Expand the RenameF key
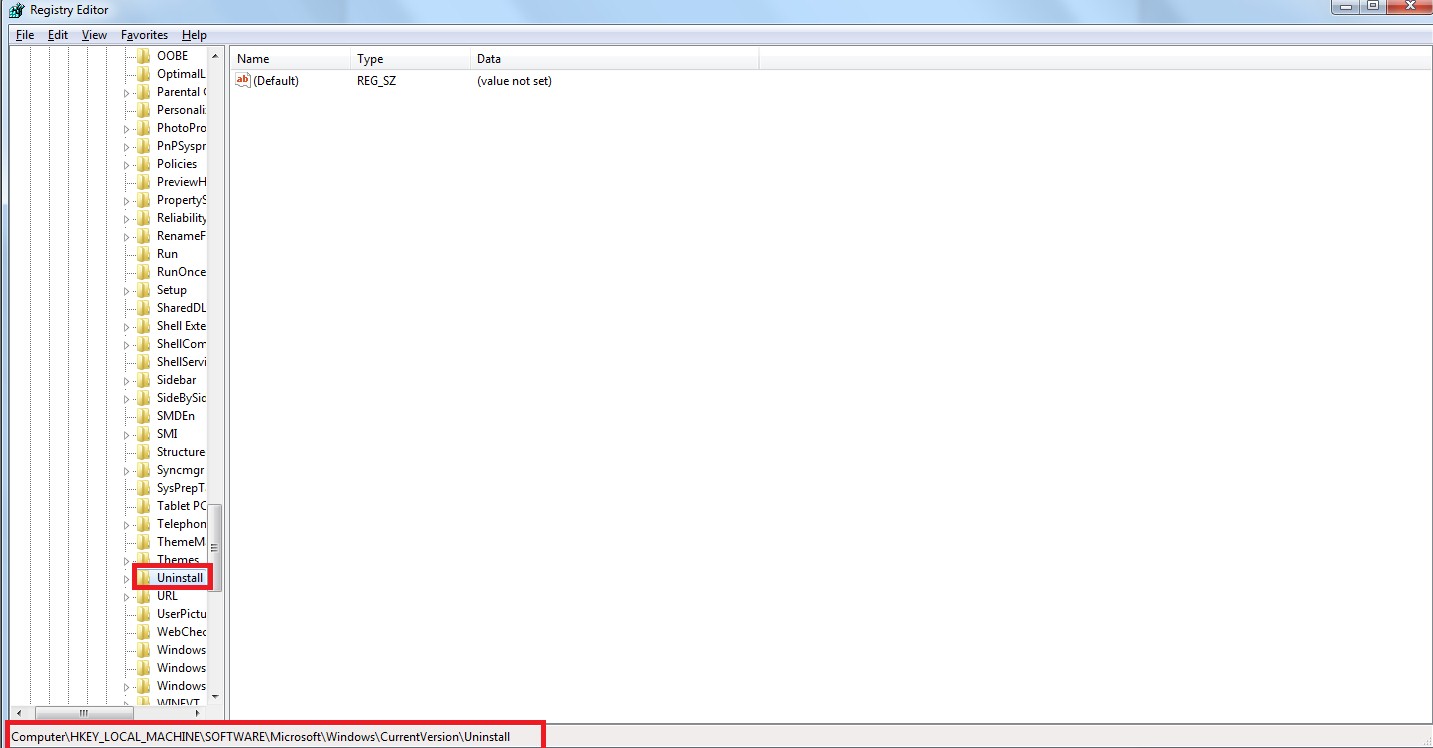 pos(127,237)
